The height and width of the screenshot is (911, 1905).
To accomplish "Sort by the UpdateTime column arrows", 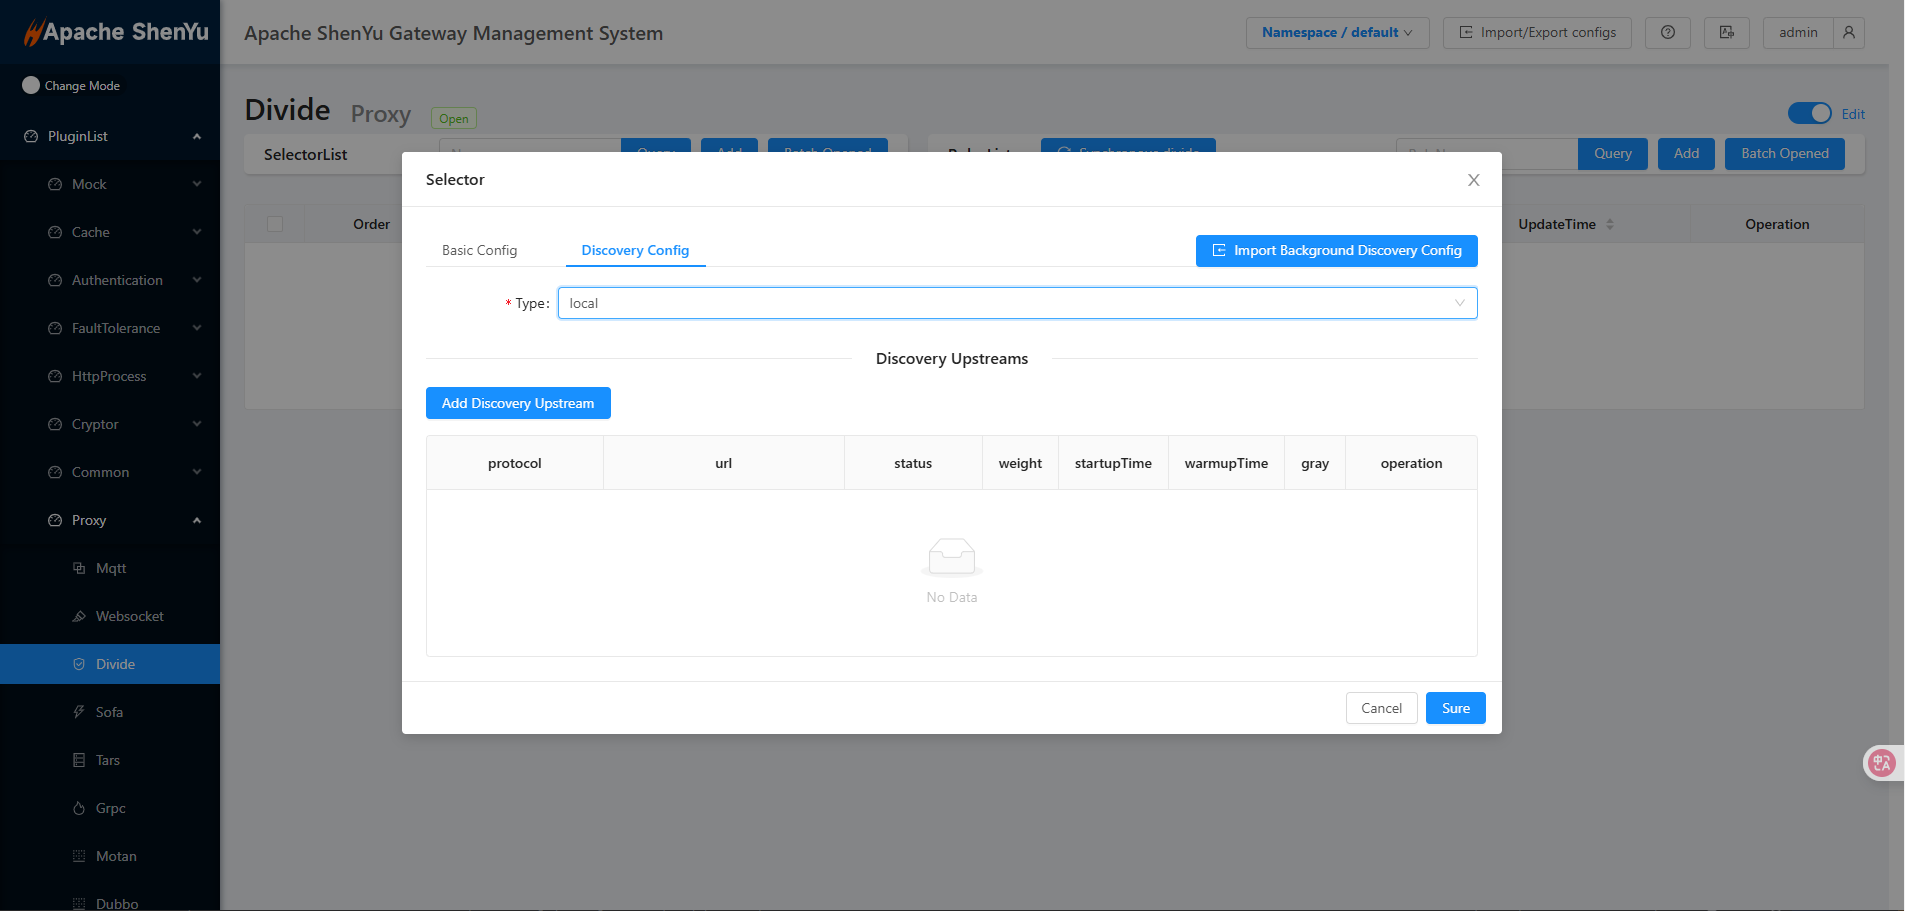I will 1609,224.
